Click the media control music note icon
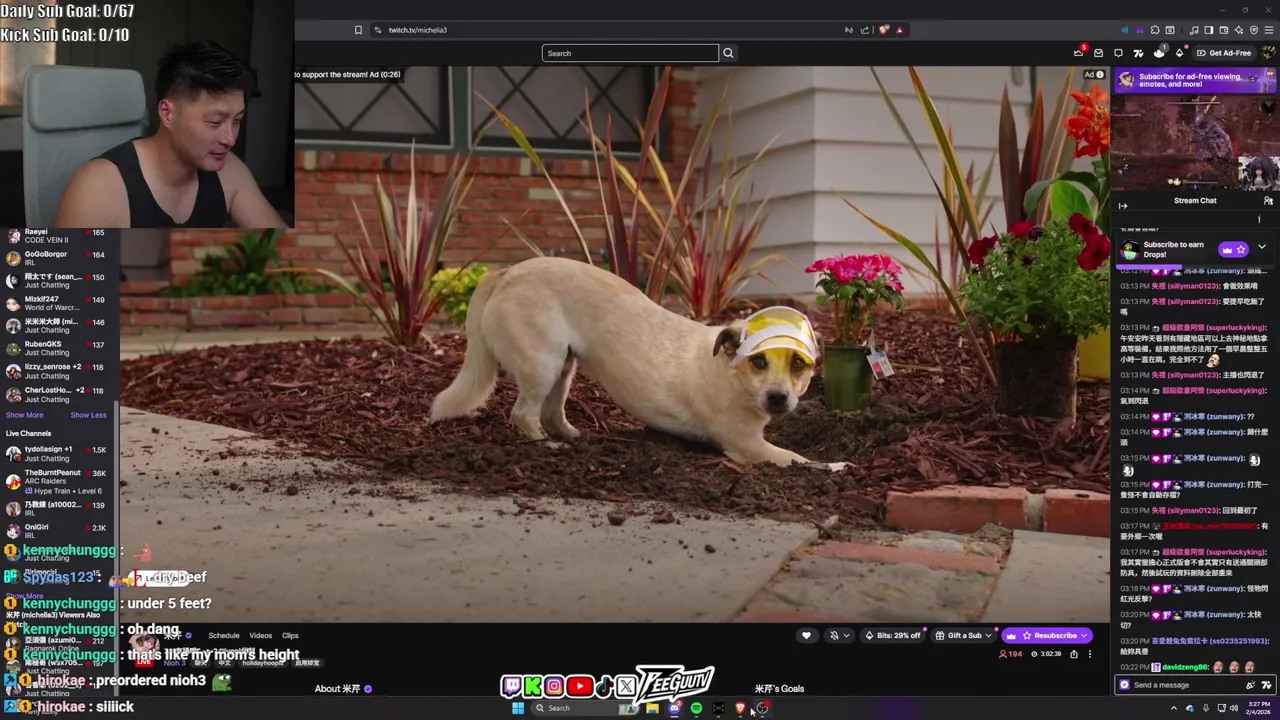Screen dimensions: 1280x720 (x=1194, y=30)
